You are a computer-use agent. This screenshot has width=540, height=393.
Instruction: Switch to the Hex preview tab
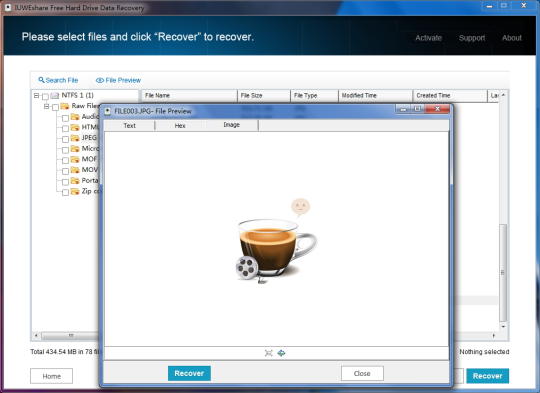point(180,125)
